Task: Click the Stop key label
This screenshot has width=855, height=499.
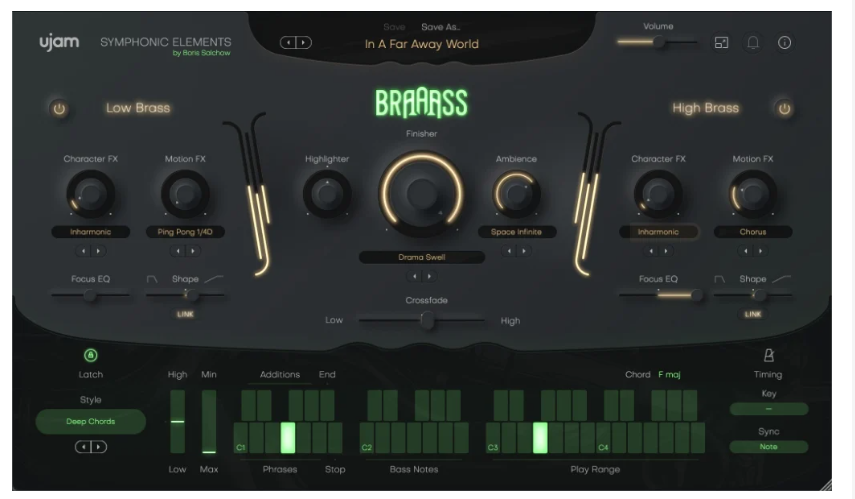Action: point(335,470)
